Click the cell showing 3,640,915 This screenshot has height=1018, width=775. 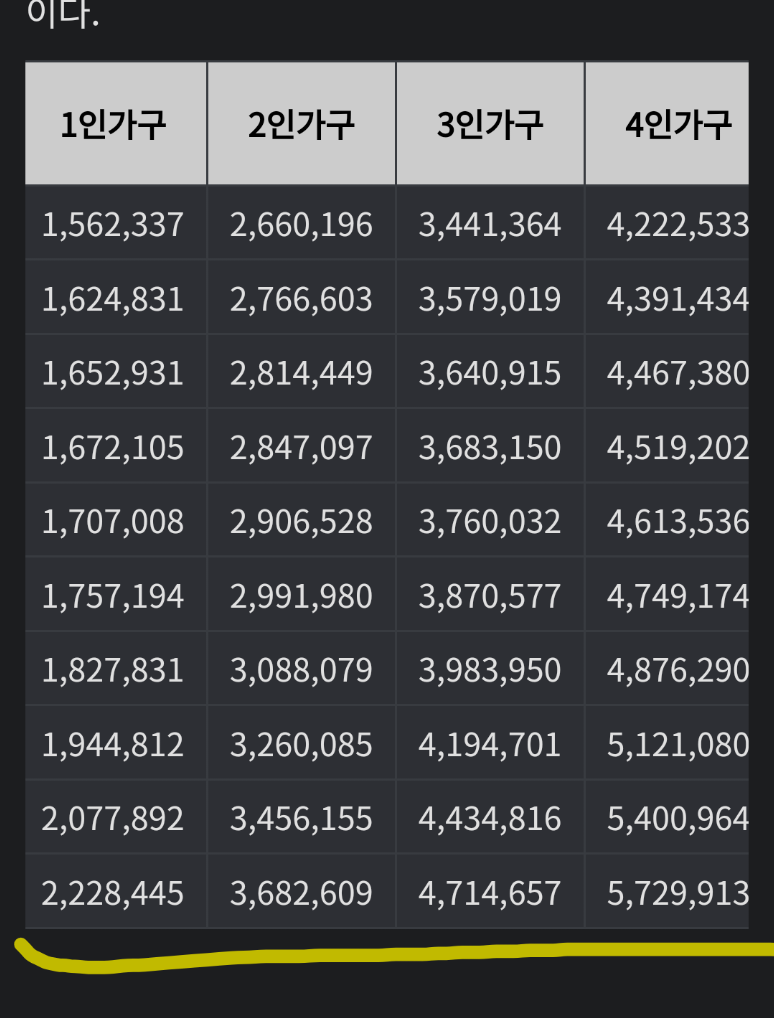(490, 371)
